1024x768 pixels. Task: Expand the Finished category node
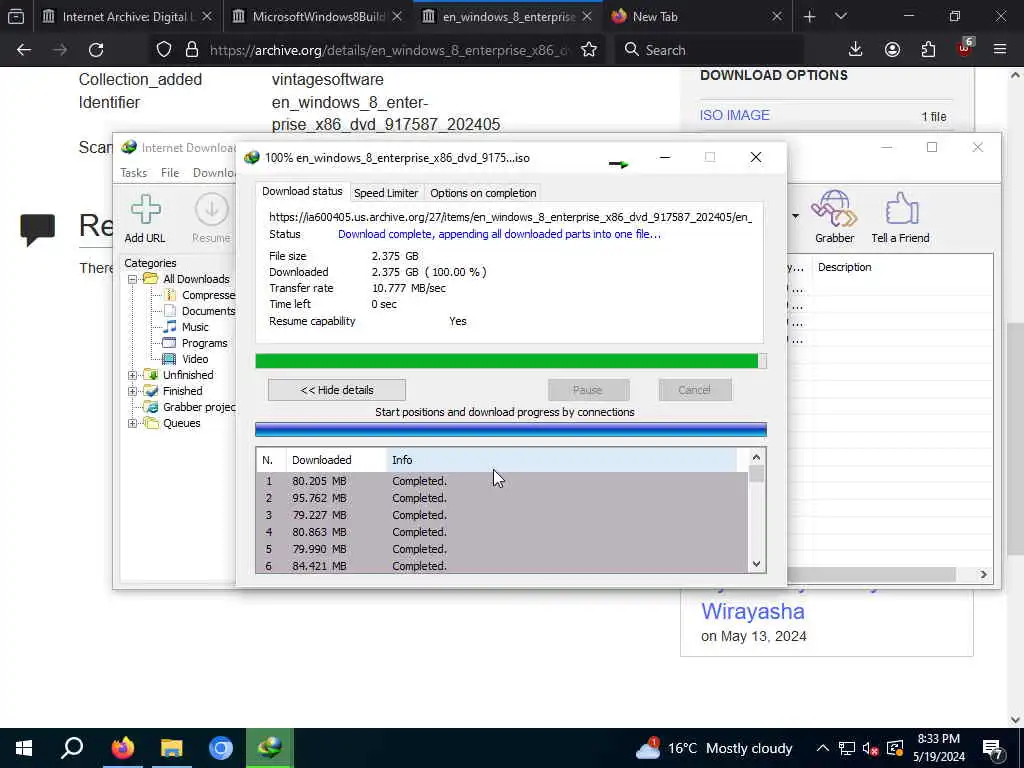(133, 391)
